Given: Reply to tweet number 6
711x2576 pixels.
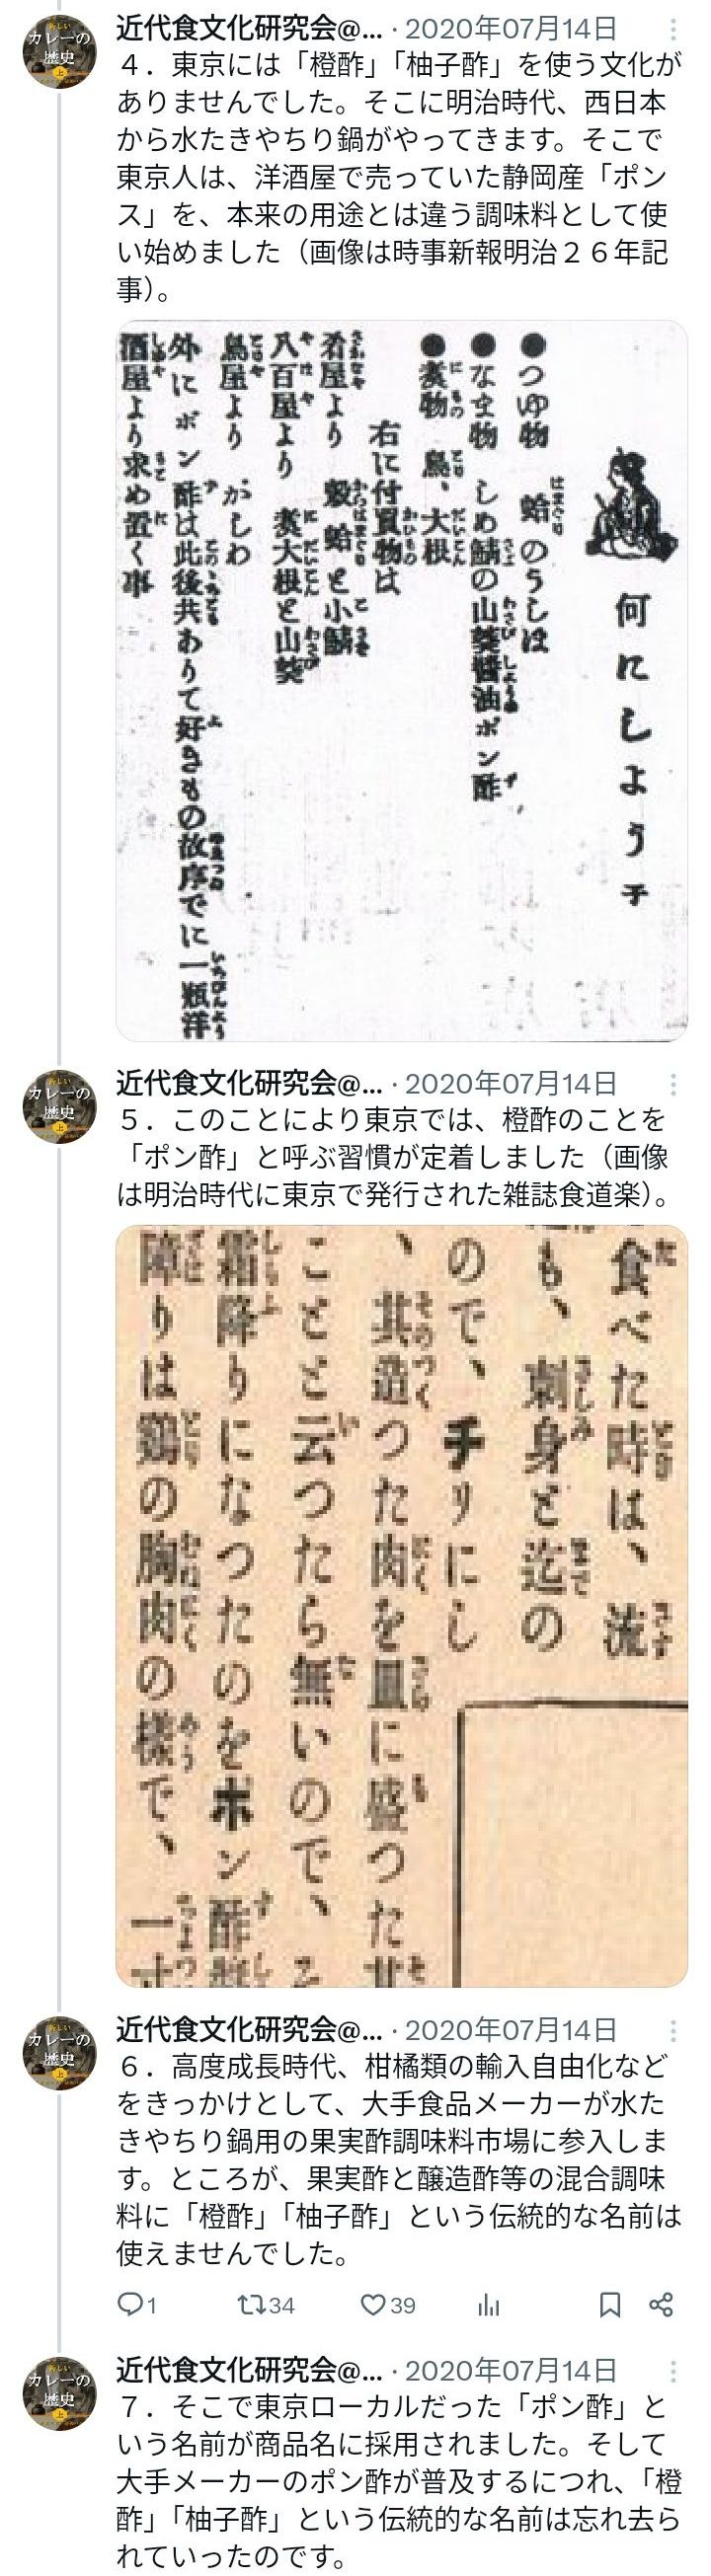Looking at the screenshot, I should (137, 2305).
